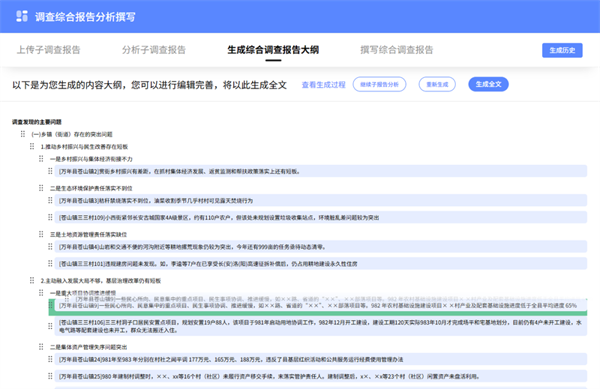Image resolution: width=600 pixels, height=389 pixels.
Task: Click drag handle beside (一)乡镇（街道）存在的突出问题
Action: (23, 134)
